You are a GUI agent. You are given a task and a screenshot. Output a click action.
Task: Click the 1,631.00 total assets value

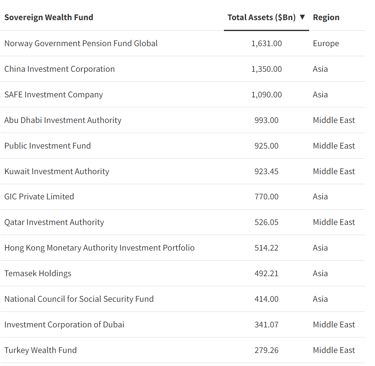point(266,43)
